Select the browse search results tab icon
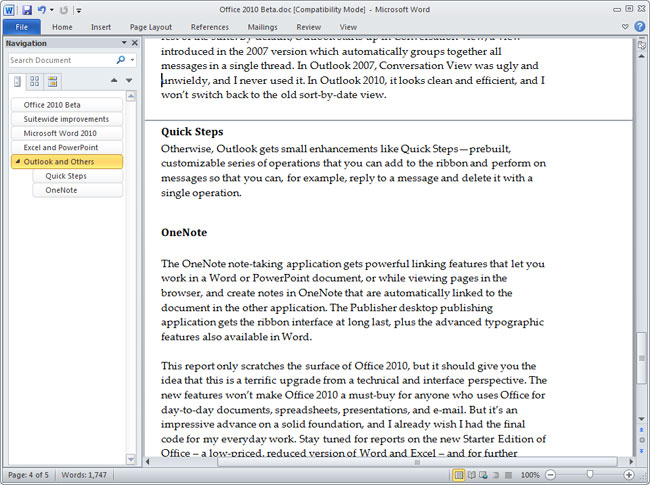Viewport: 650px width, 485px height. tap(53, 81)
